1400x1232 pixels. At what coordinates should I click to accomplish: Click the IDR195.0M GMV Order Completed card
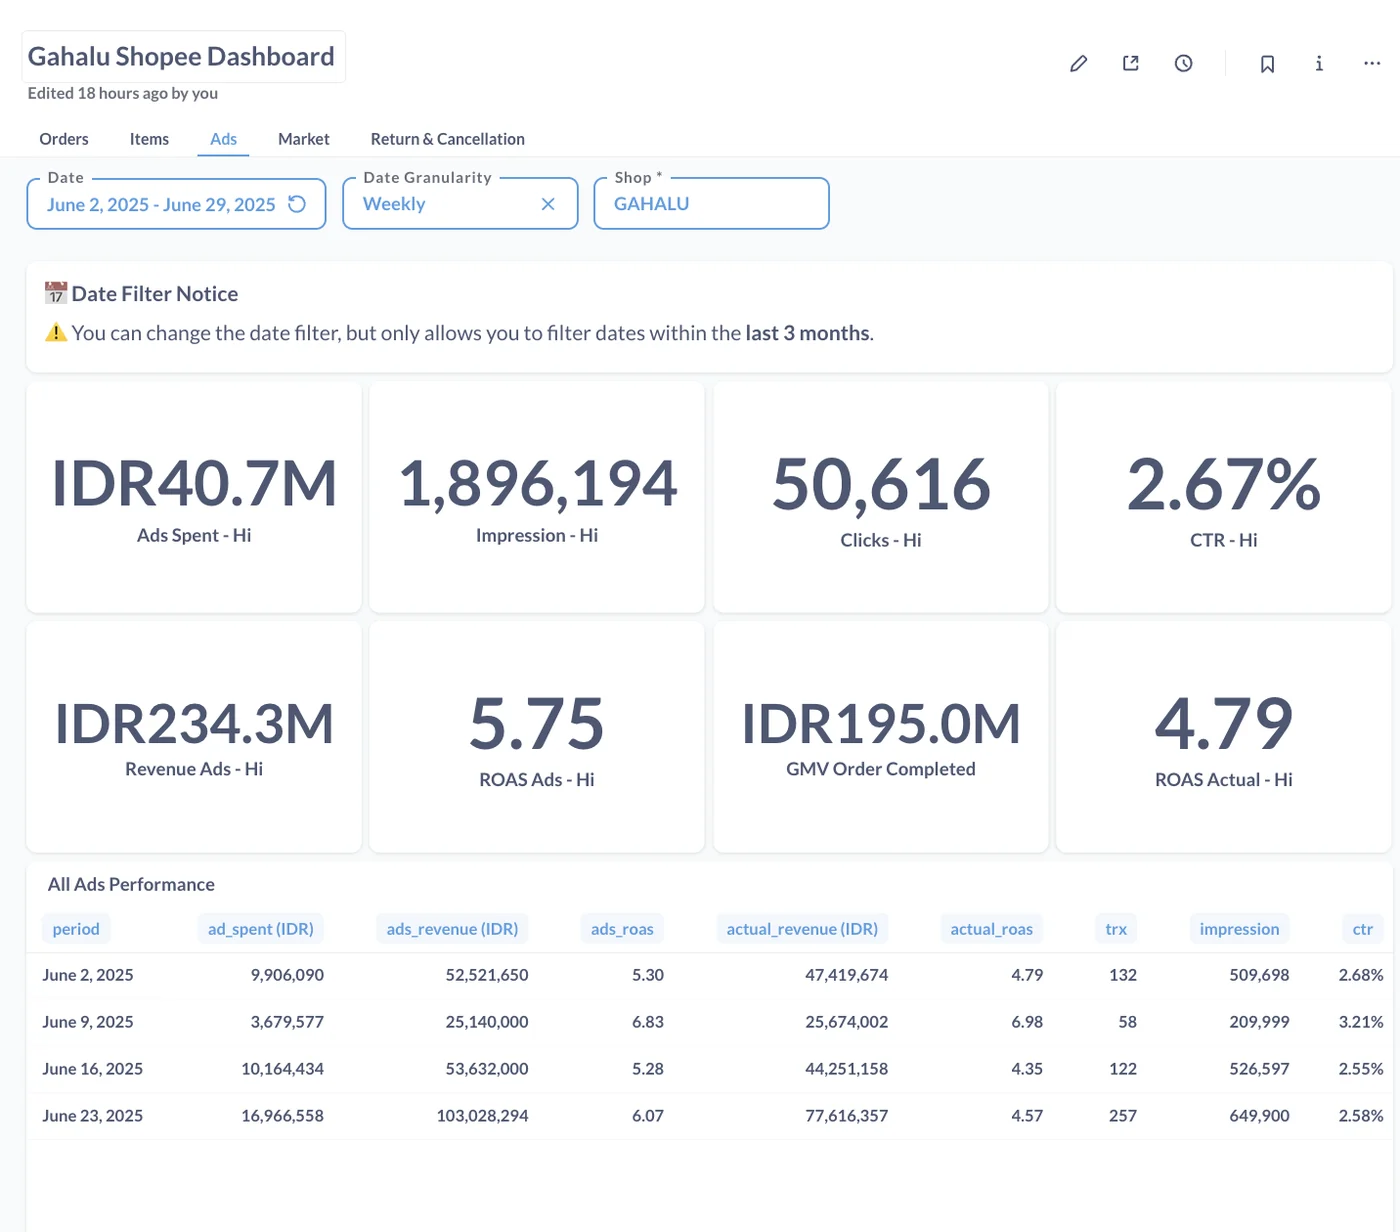coord(881,737)
